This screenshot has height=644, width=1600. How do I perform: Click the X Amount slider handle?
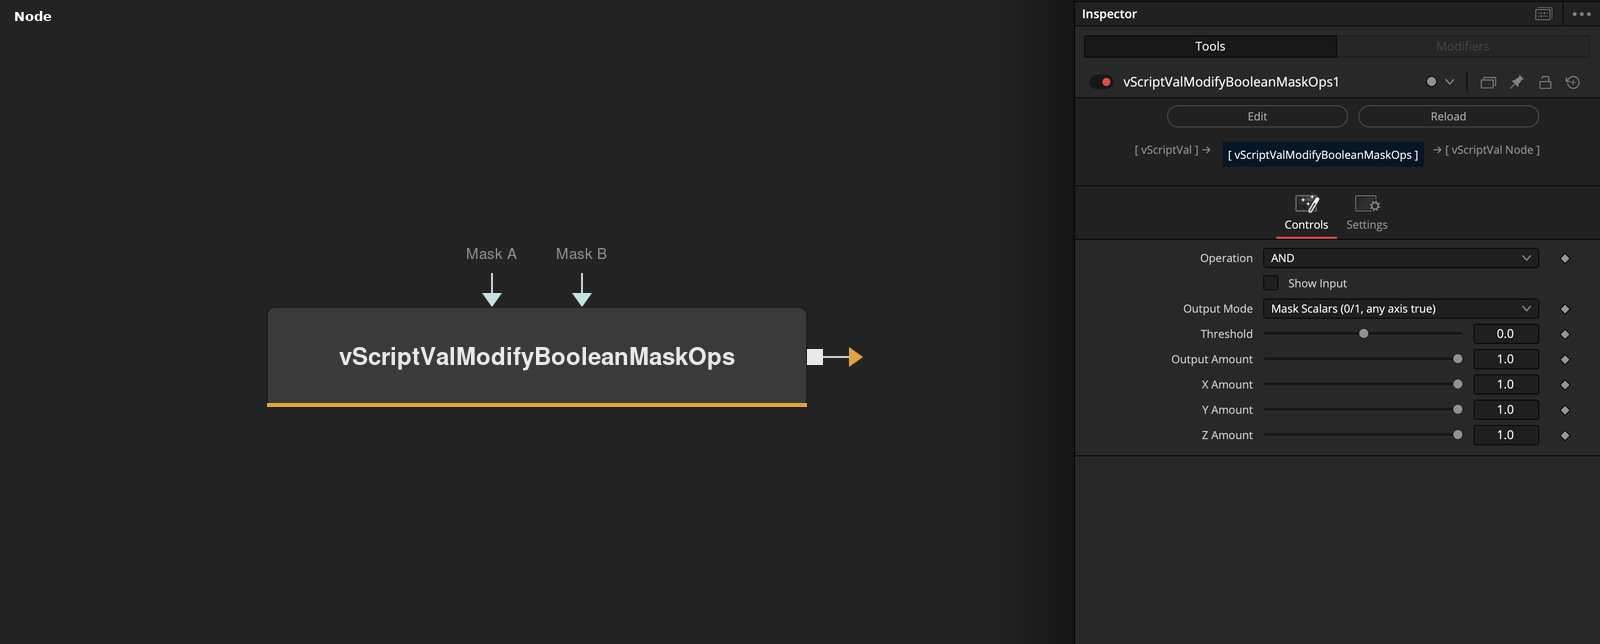pyautogui.click(x=1458, y=384)
